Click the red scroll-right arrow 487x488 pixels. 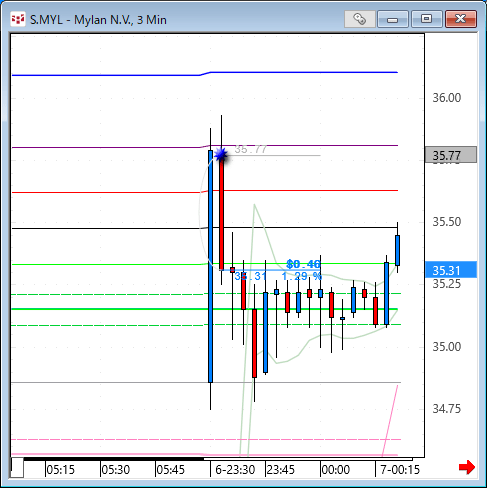467,467
